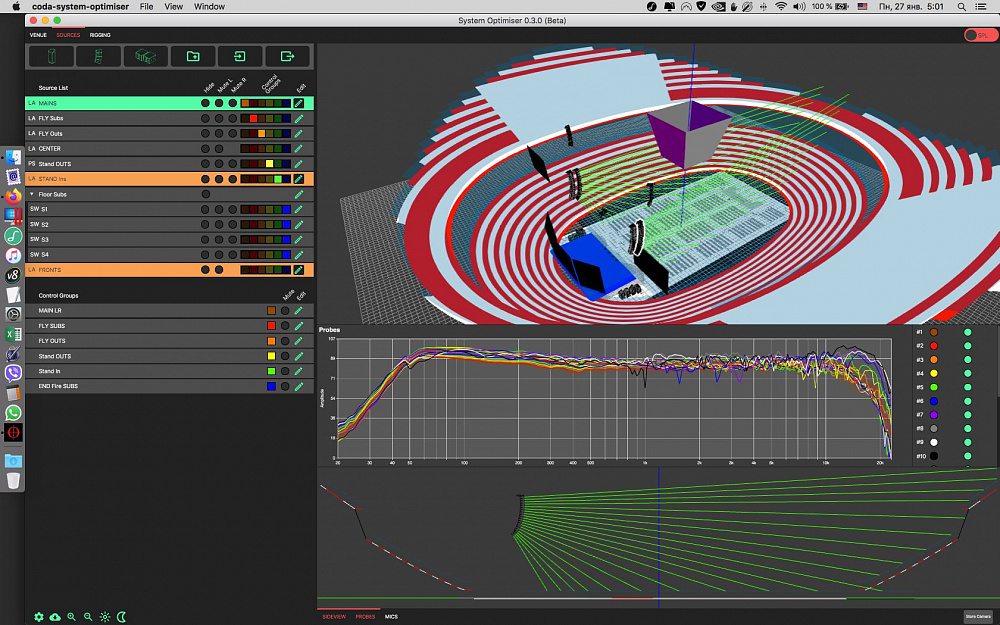Switch to the RIGGING tab
The height and width of the screenshot is (625, 1000).
[x=100, y=35]
